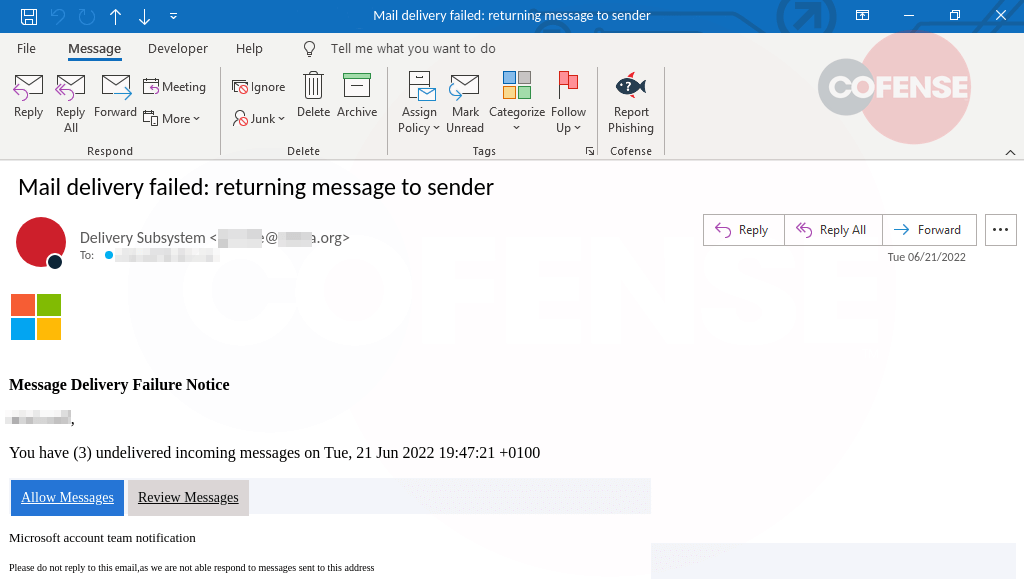The width and height of the screenshot is (1024, 580).
Task: Go to previous item with the up arrow
Action: pos(116,16)
